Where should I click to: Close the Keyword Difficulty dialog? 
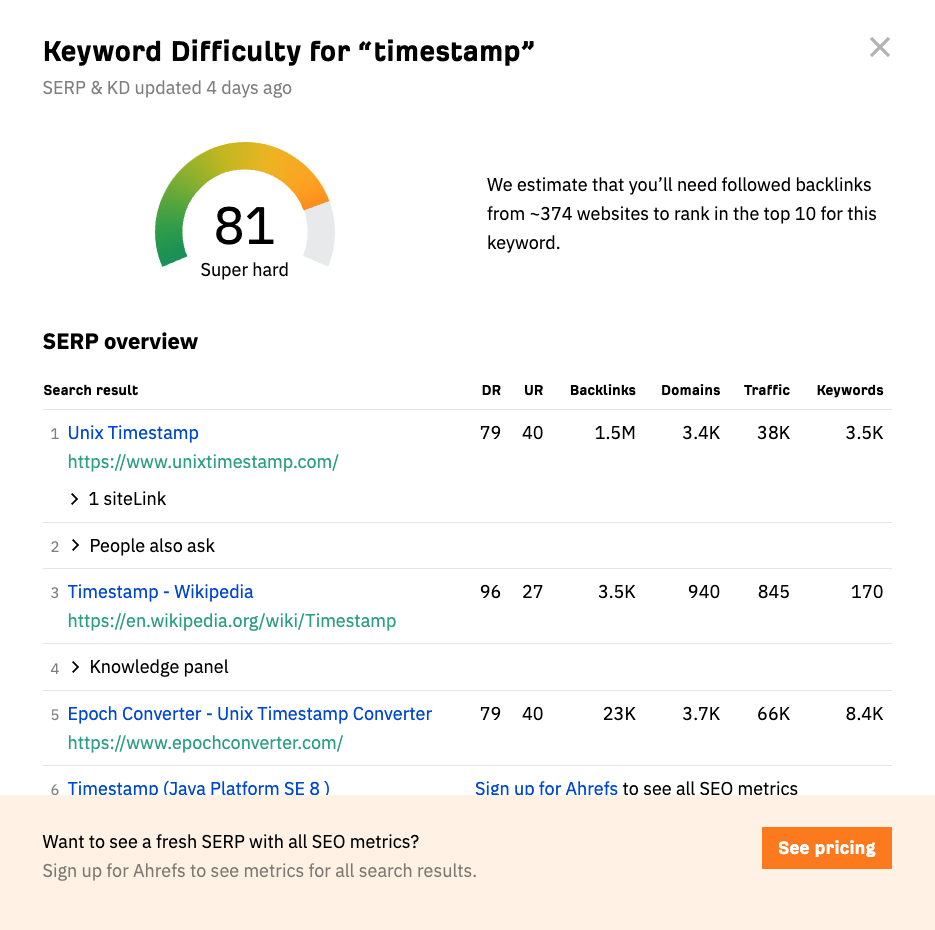(879, 47)
